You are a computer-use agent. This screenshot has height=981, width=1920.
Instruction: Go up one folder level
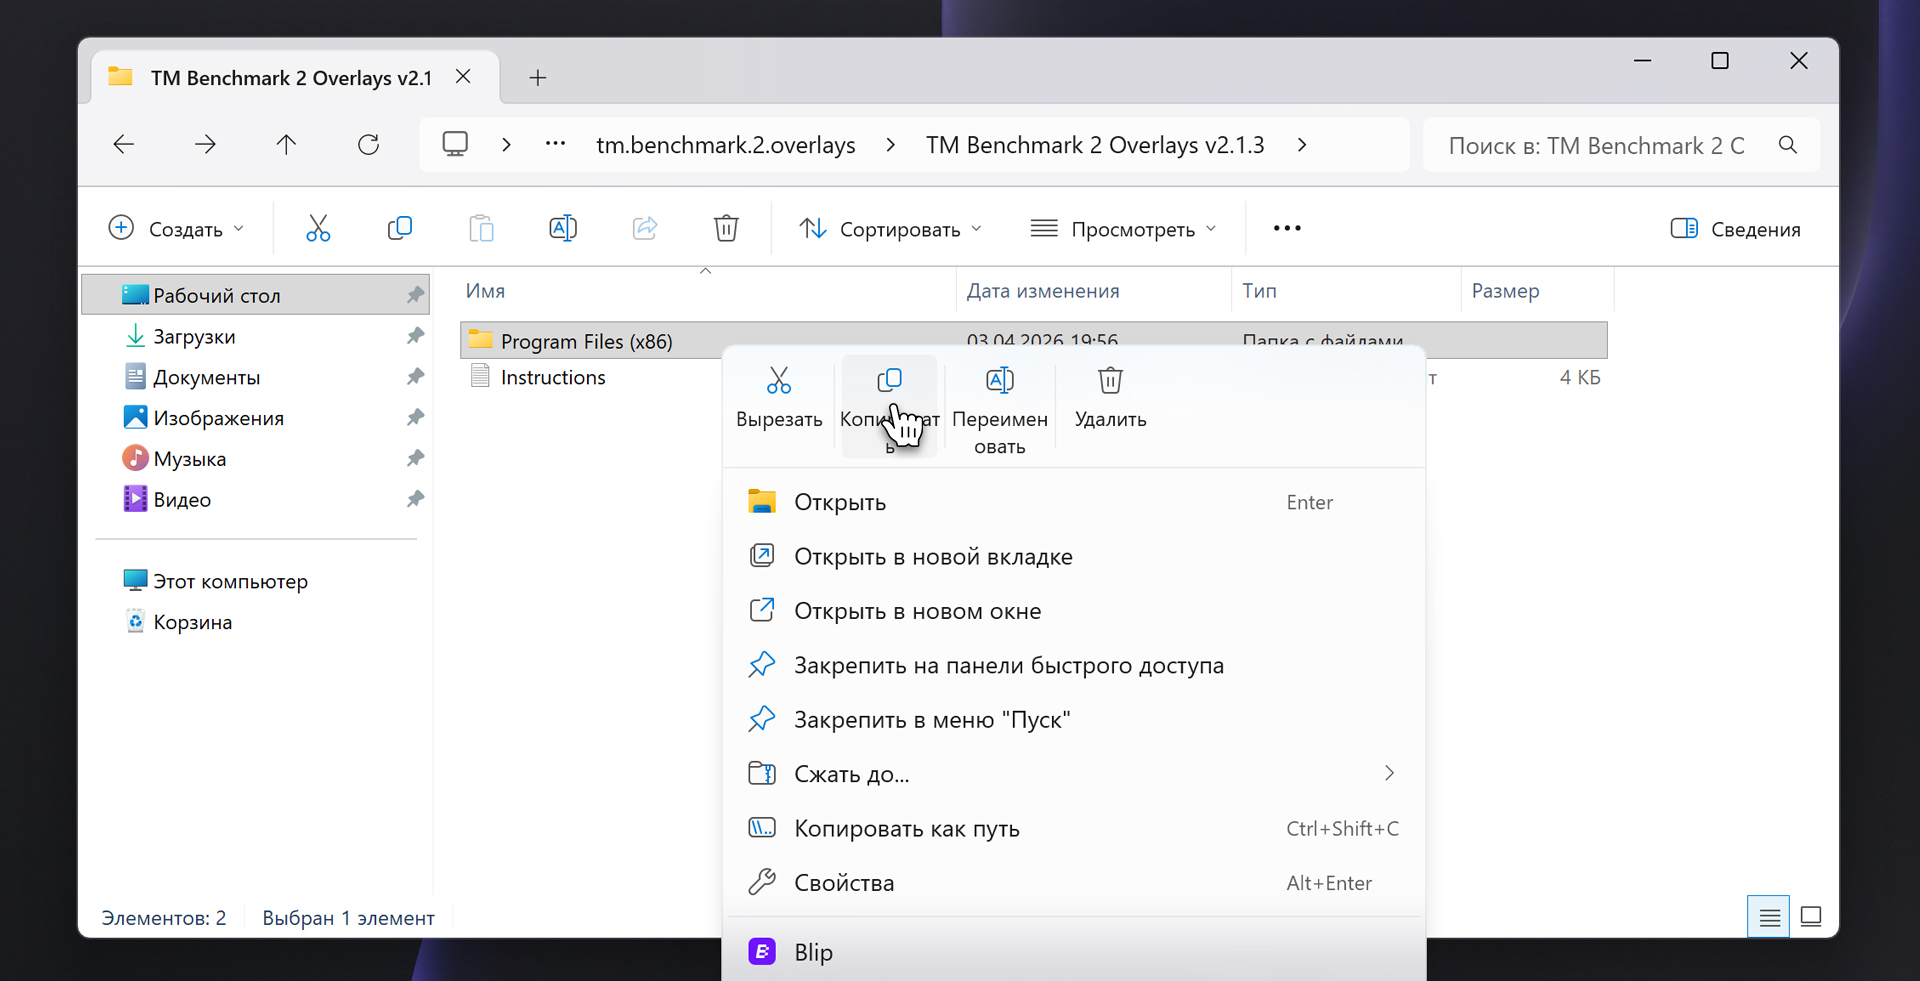point(286,145)
